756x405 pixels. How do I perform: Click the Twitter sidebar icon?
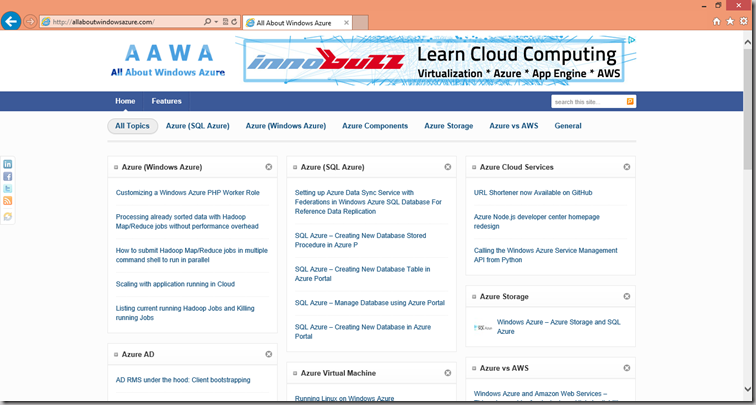8,189
